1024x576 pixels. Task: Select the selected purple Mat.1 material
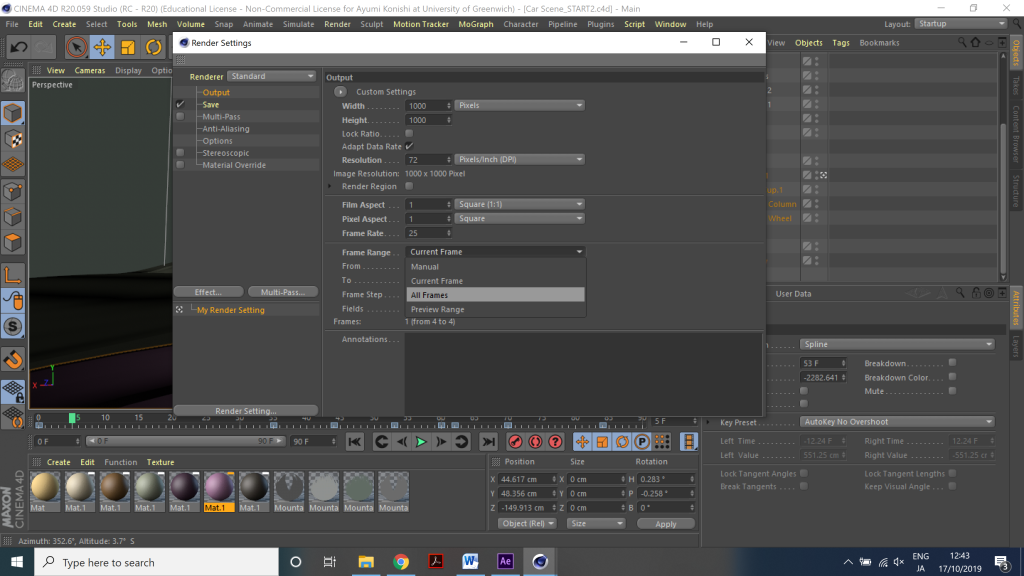219,492
